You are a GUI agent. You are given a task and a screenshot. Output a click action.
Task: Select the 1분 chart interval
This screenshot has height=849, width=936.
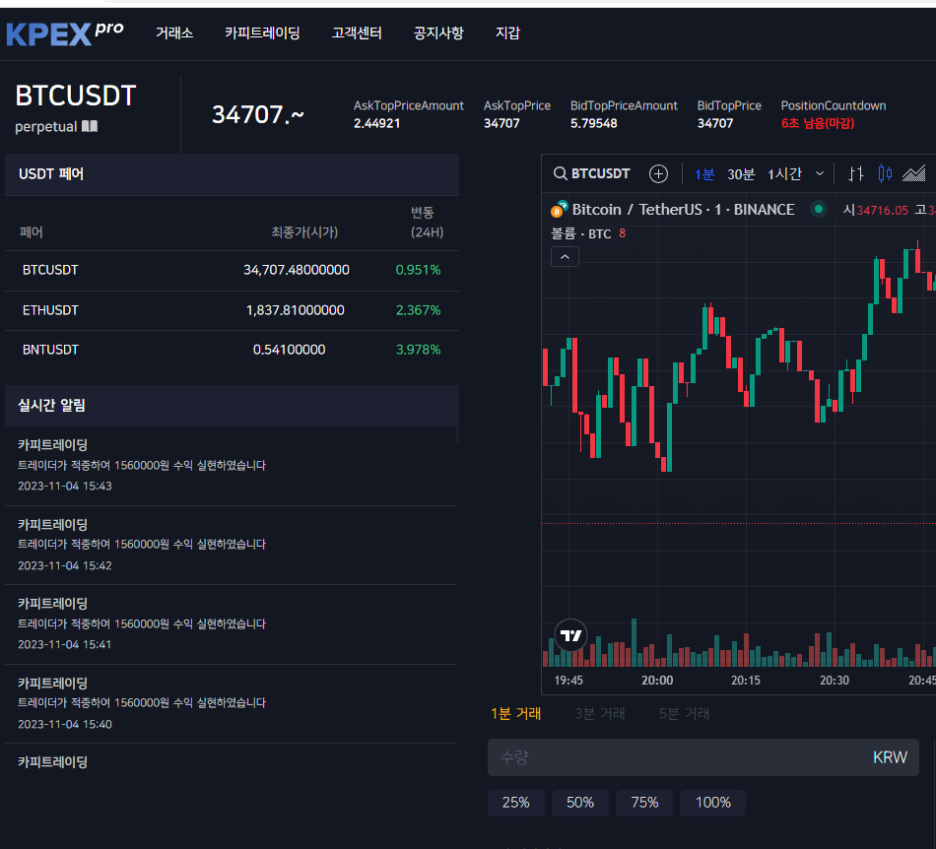[704, 174]
